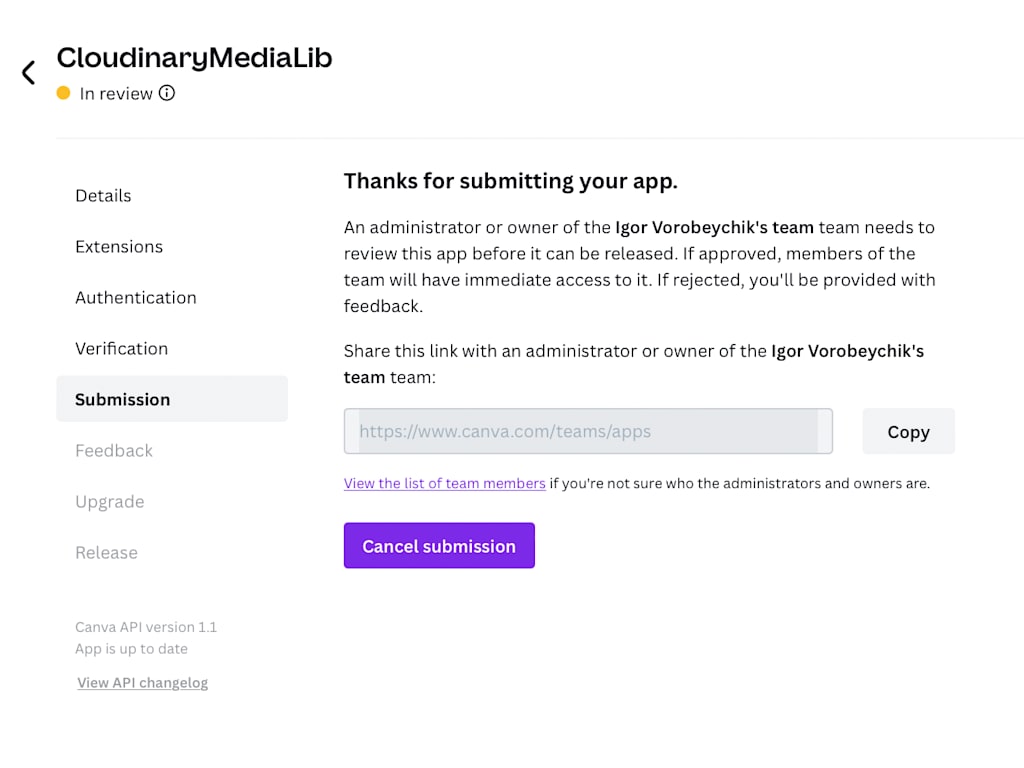Go to the Extensions section

119,246
